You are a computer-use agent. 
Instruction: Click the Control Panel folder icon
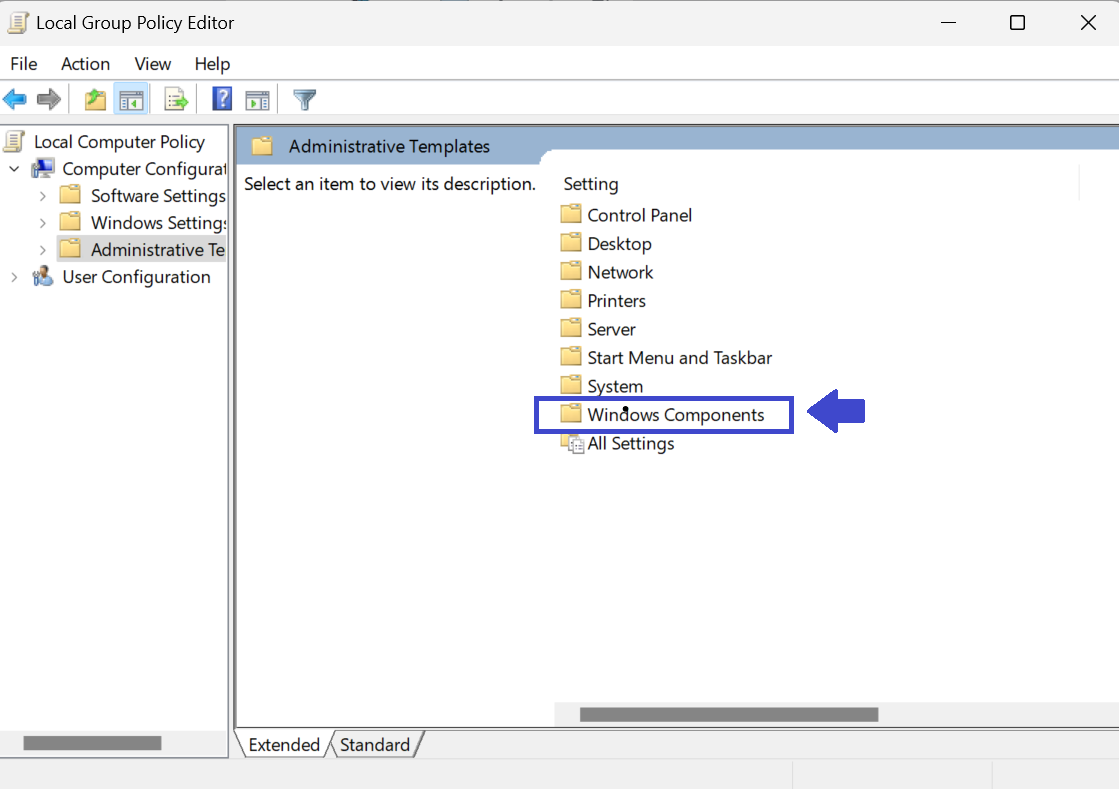(x=571, y=214)
